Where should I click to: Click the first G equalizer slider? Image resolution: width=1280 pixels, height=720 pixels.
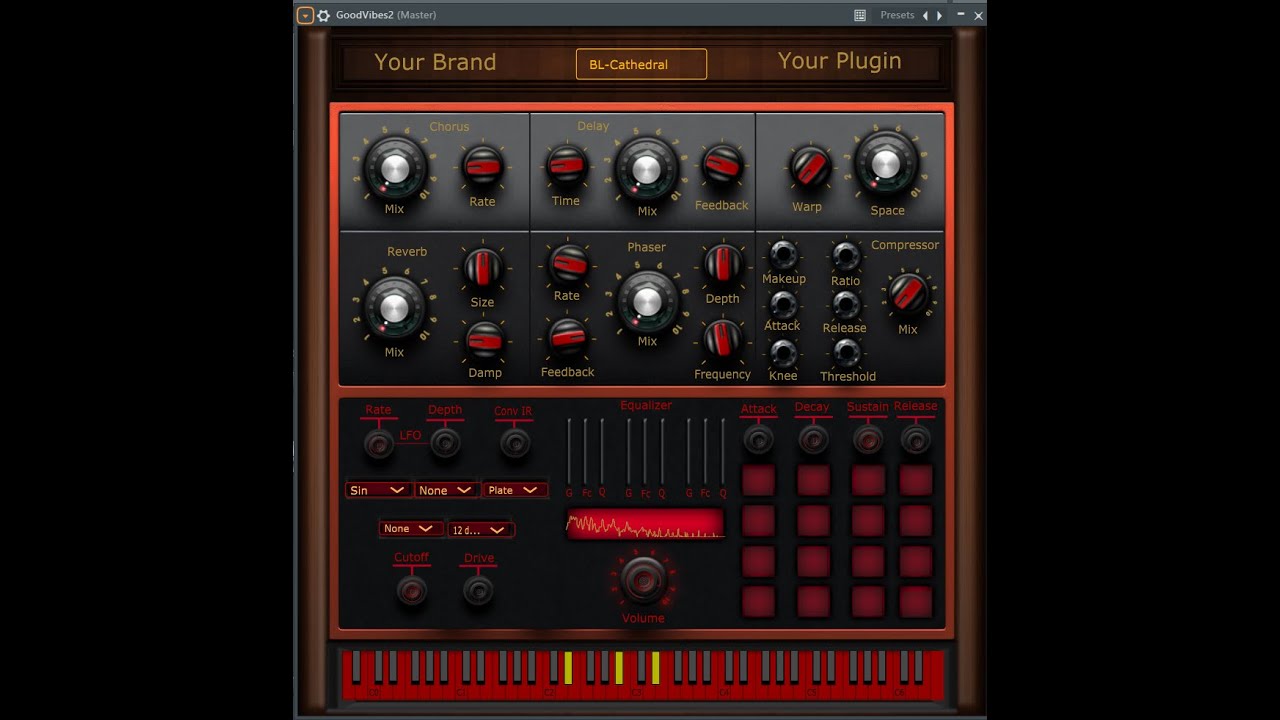click(x=569, y=452)
